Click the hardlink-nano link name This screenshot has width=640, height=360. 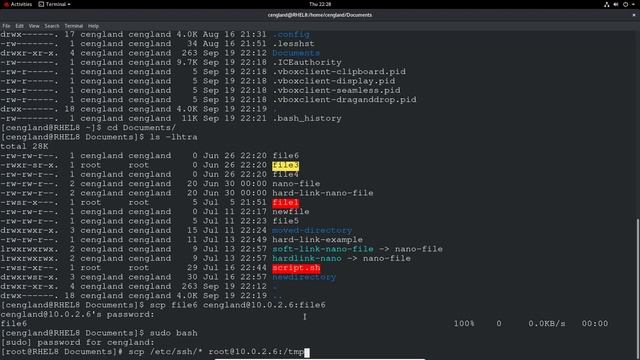tap(307, 258)
